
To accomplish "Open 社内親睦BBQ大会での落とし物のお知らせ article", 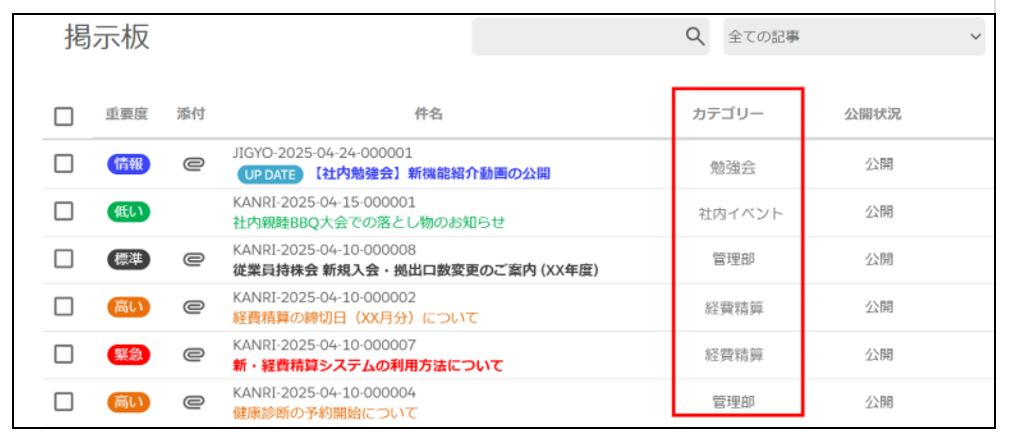I will click(369, 222).
